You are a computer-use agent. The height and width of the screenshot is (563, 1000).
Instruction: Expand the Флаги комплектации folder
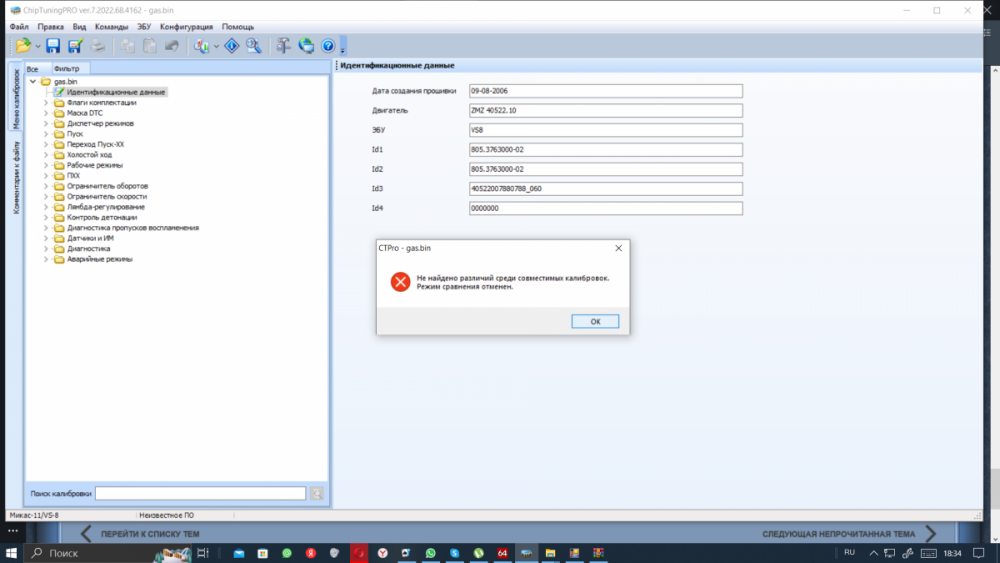click(46, 103)
